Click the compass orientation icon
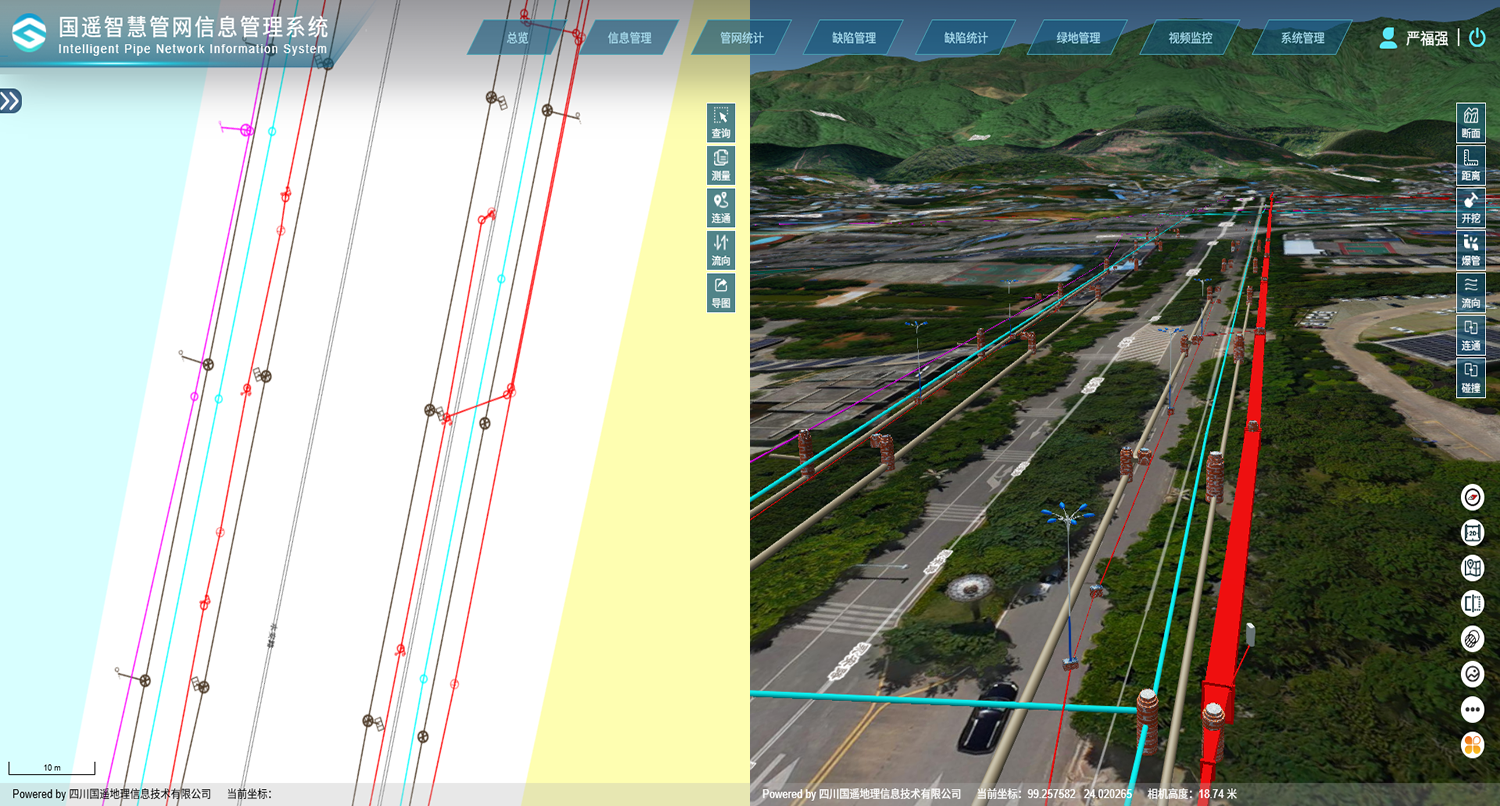Image resolution: width=1500 pixels, height=806 pixels. [1472, 497]
